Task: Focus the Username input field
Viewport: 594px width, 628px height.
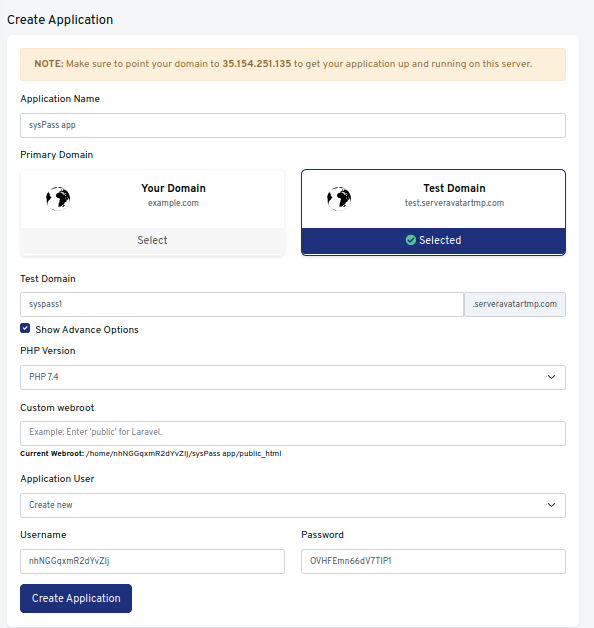Action: click(x=152, y=561)
